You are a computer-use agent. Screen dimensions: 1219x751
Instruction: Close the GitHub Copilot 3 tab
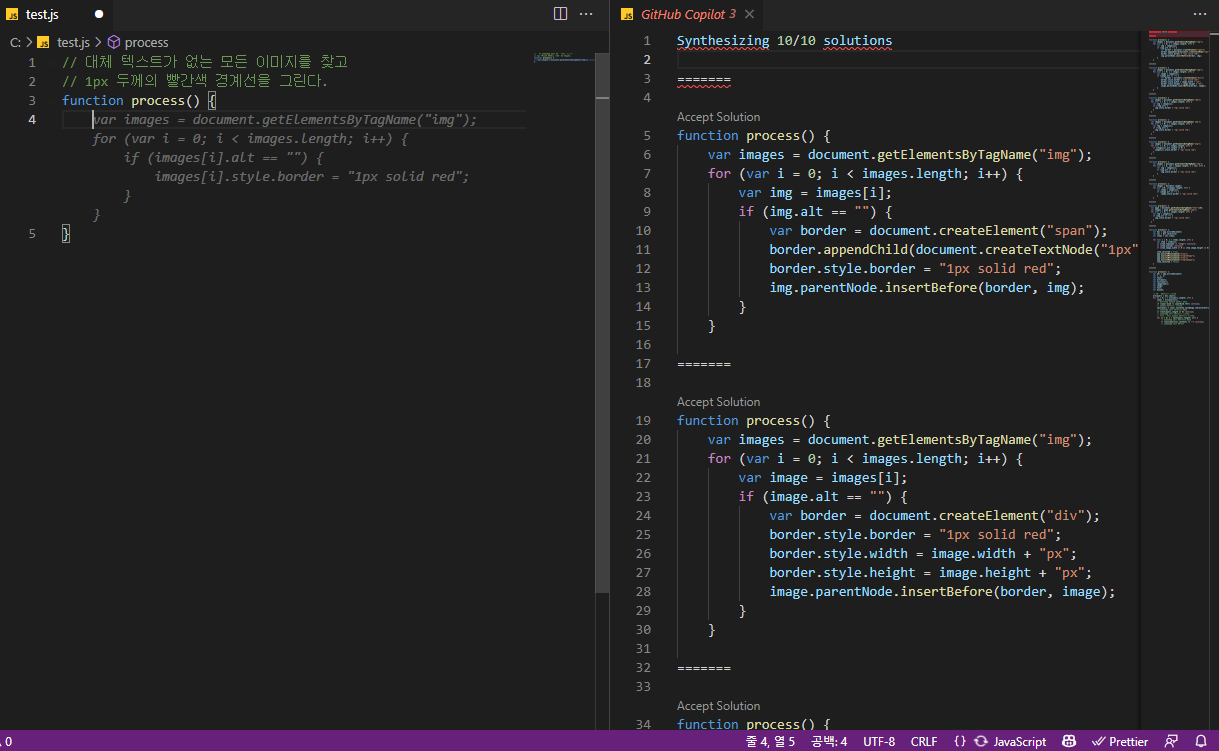749,14
